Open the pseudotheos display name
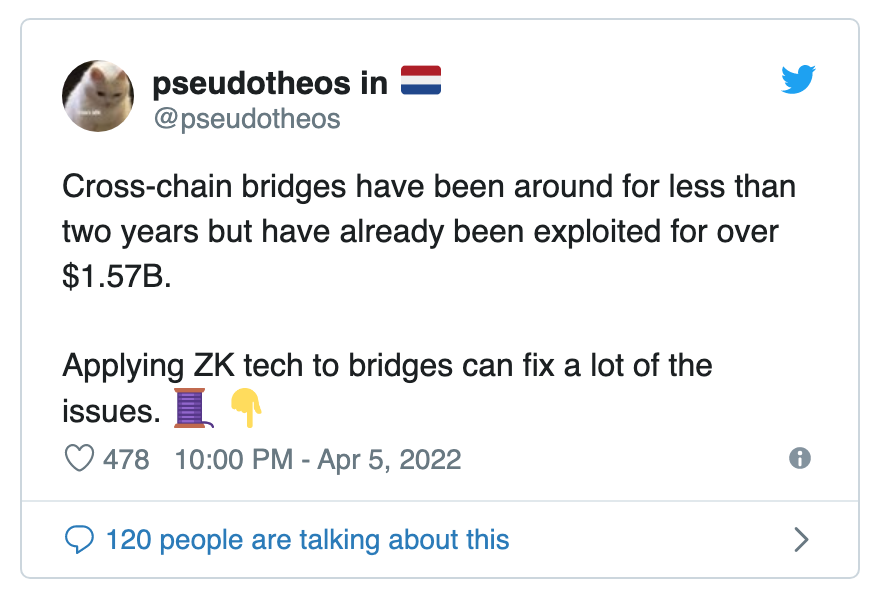The width and height of the screenshot is (882, 598). click(251, 83)
